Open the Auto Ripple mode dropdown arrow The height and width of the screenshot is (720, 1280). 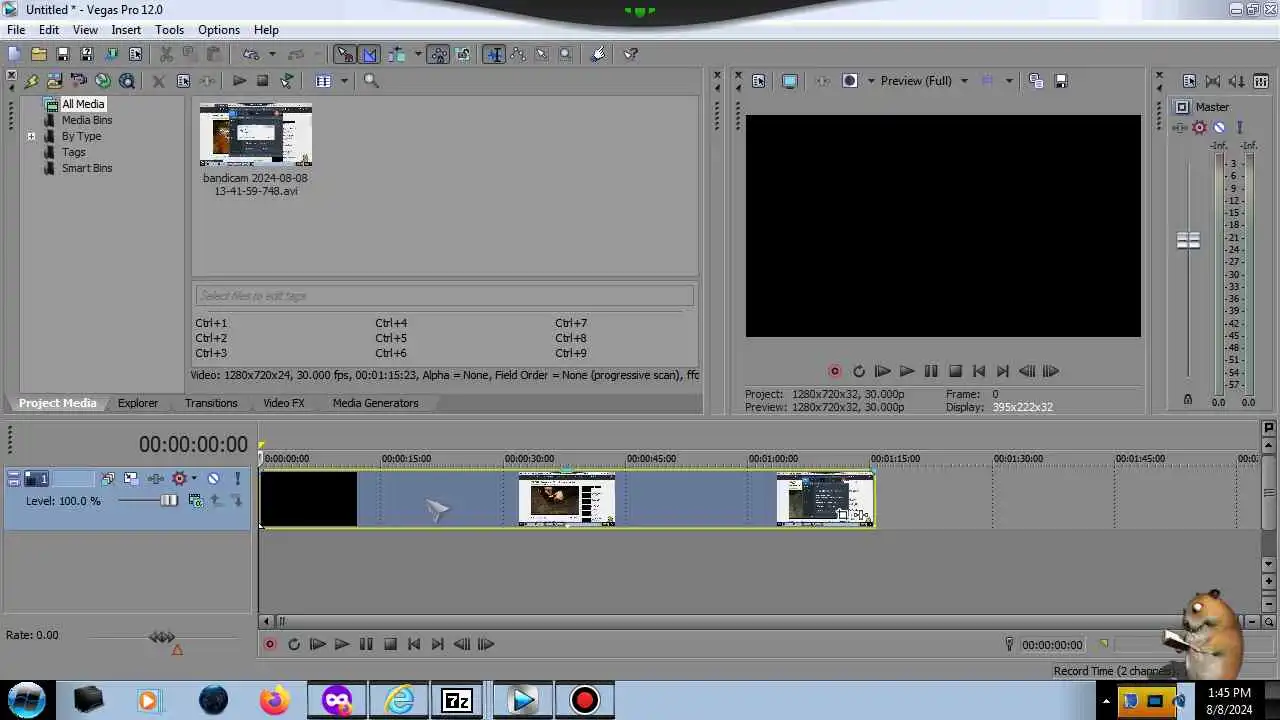[x=417, y=54]
